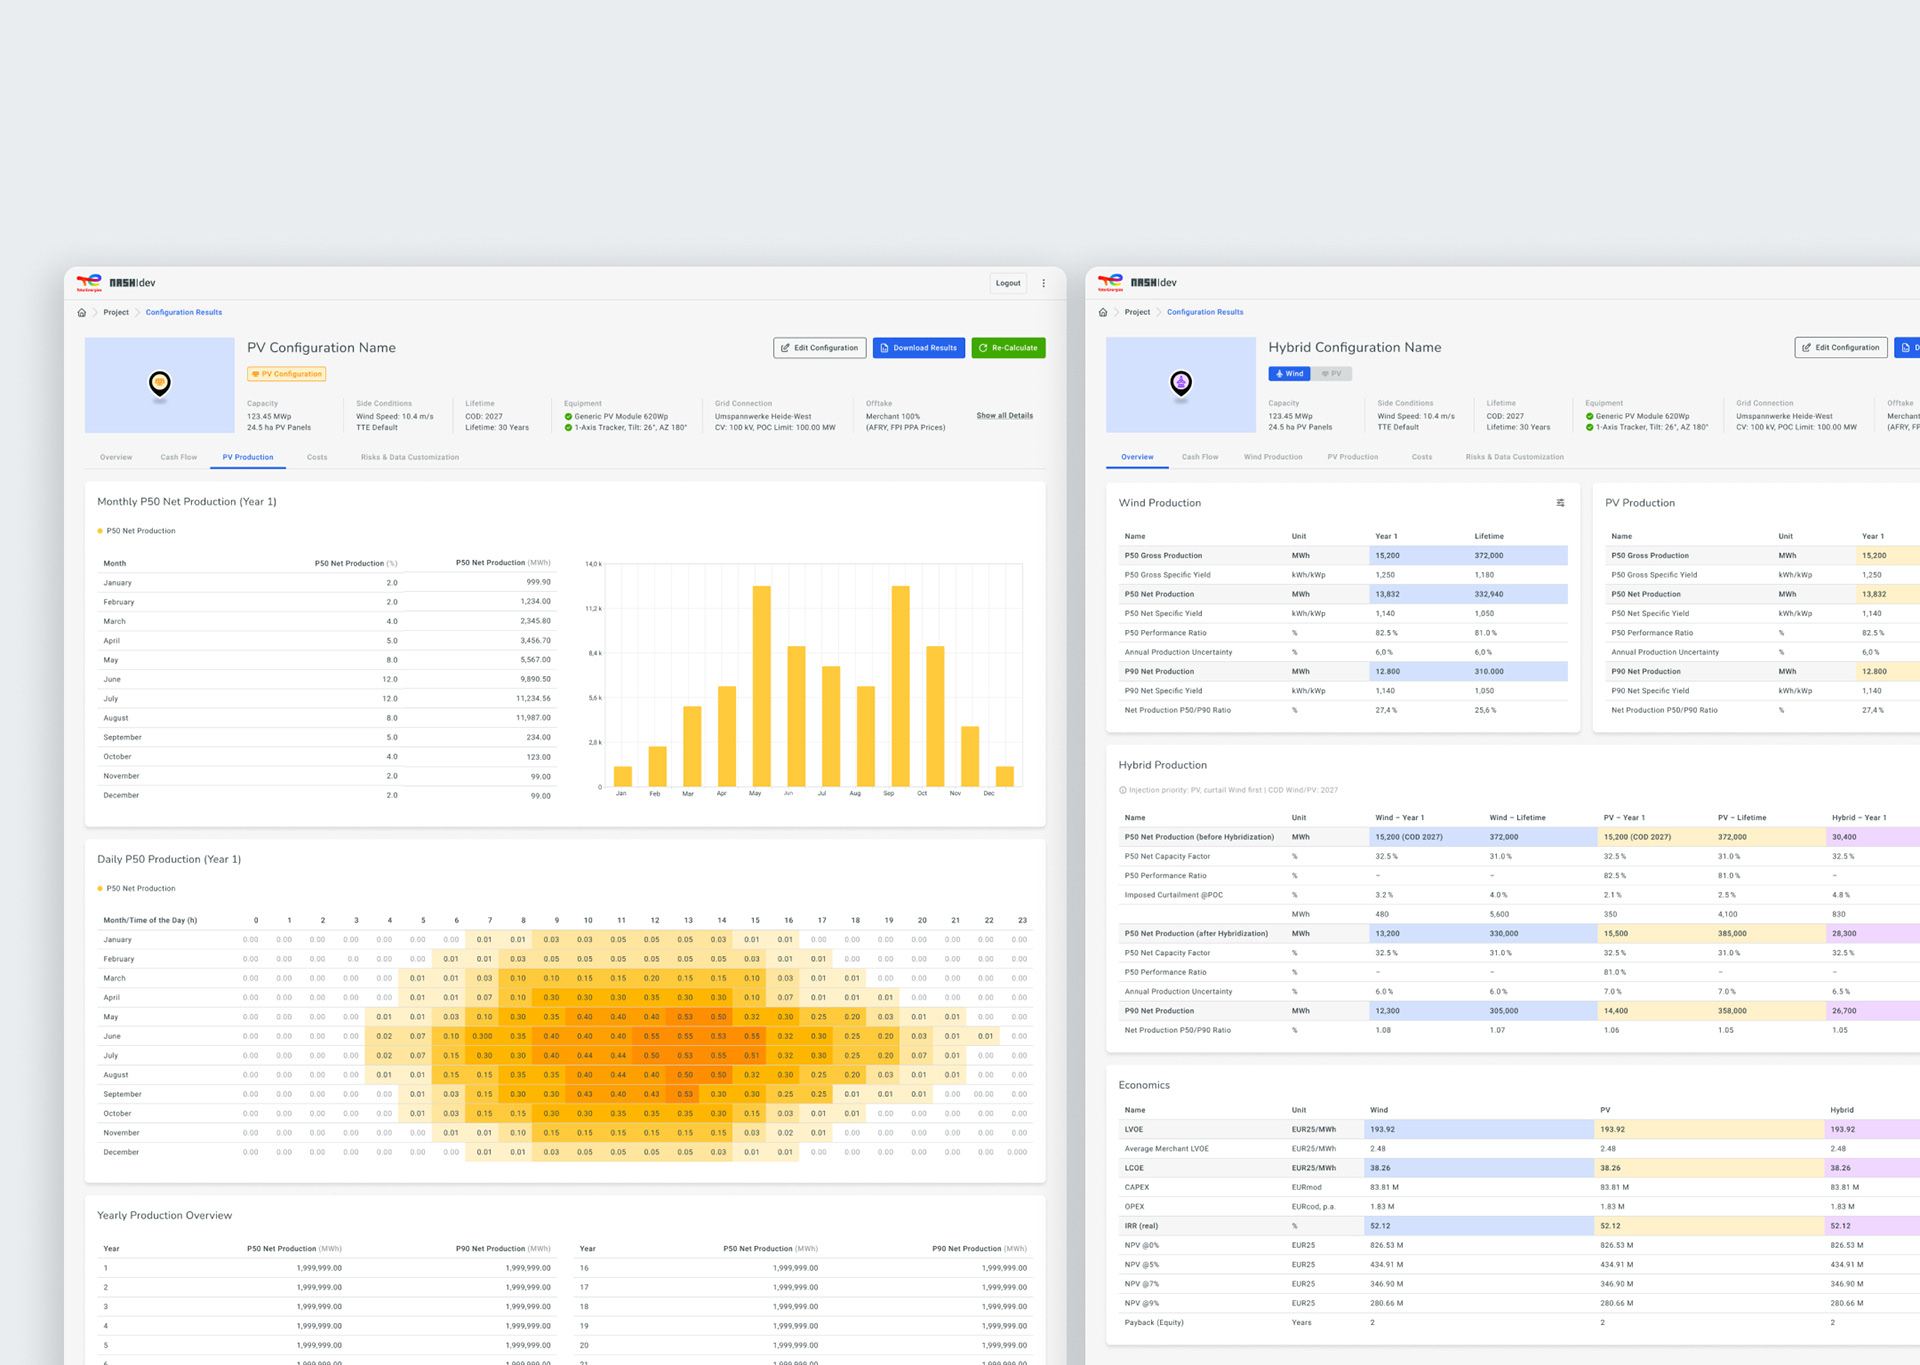Click the TotalEnergies logo in left window
Viewport: 1920px width, 1365px height.
pyautogui.click(x=89, y=283)
